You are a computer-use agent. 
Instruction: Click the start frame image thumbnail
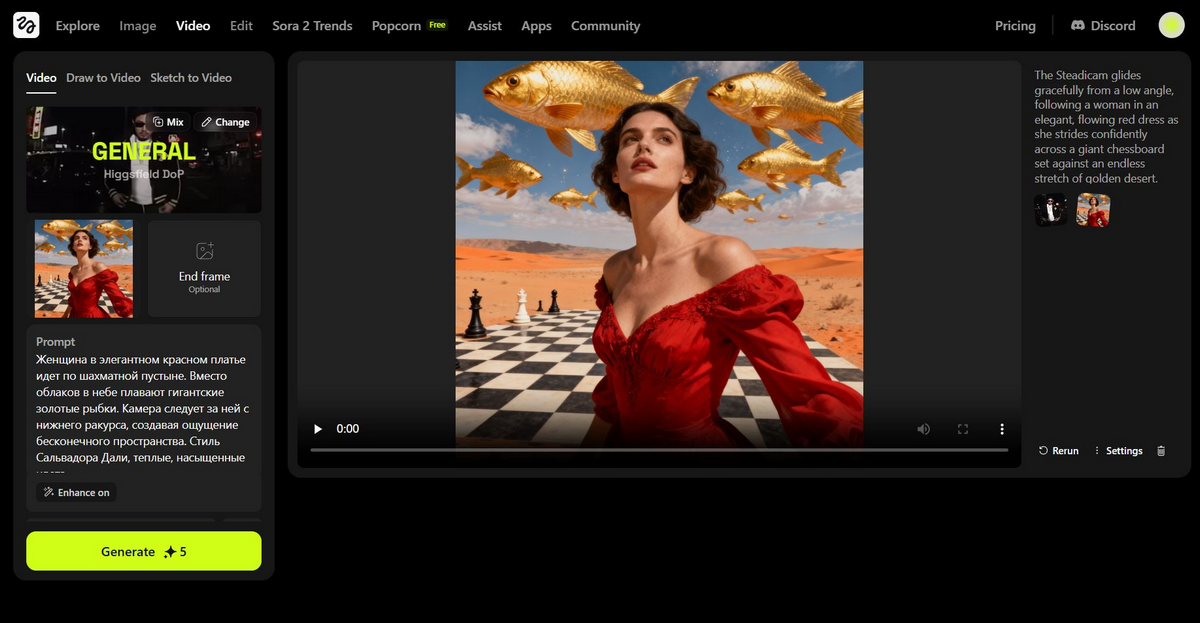84,269
